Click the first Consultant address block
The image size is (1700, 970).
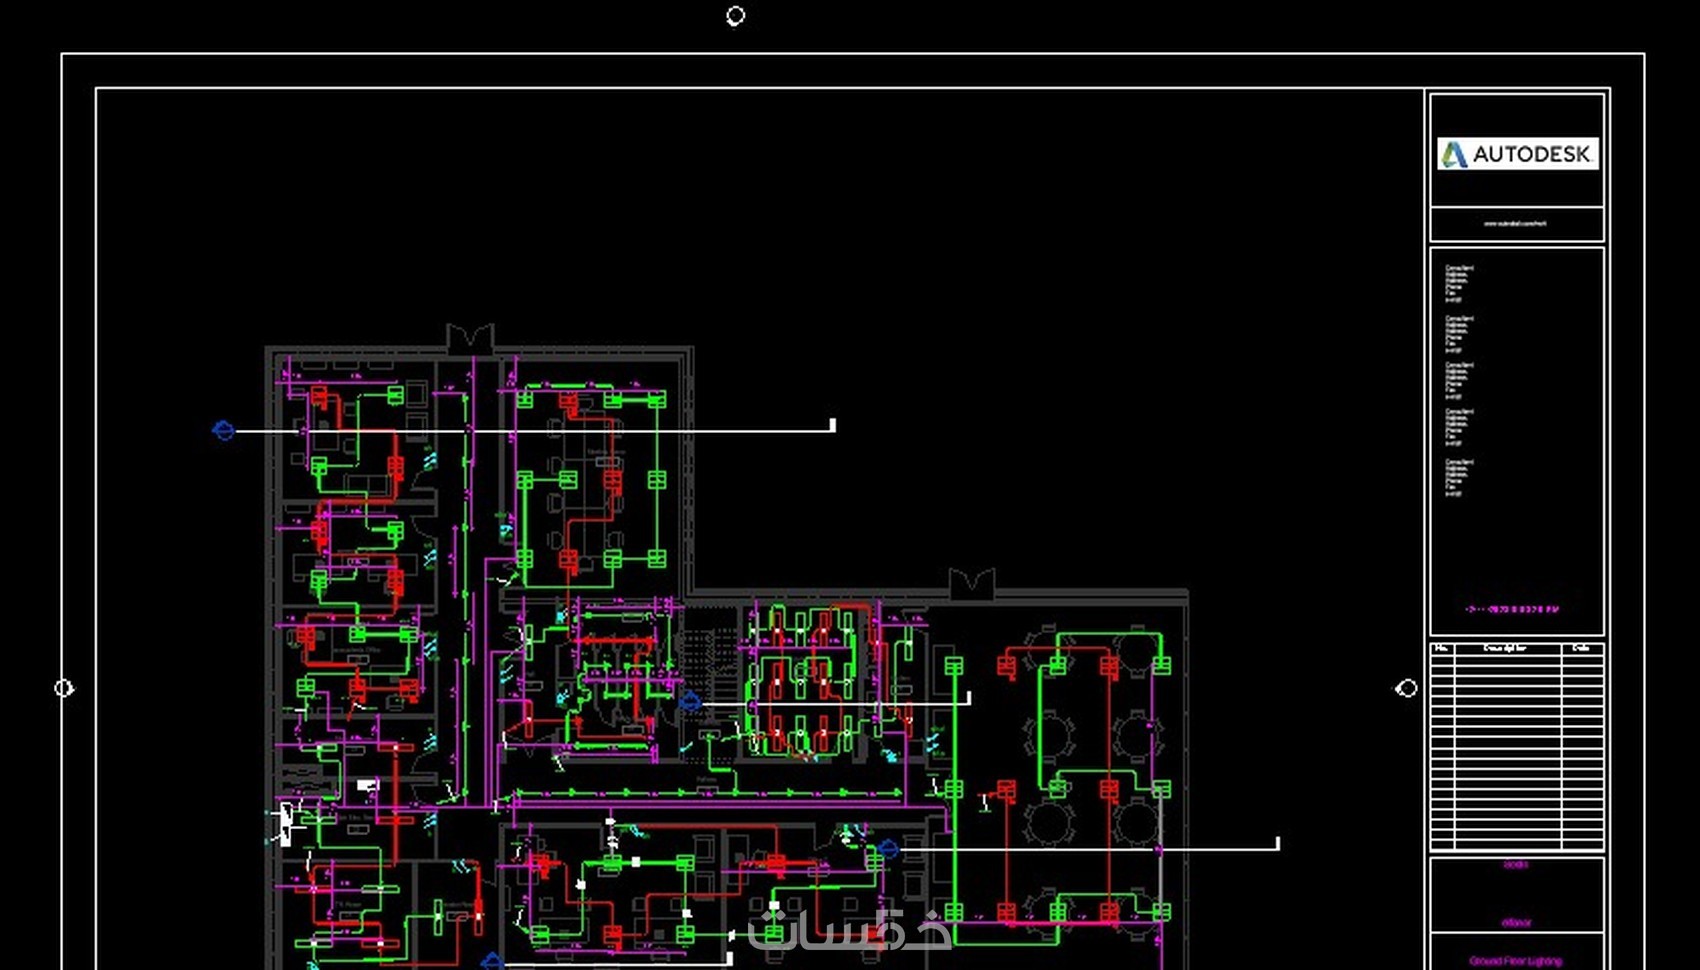click(x=1459, y=283)
